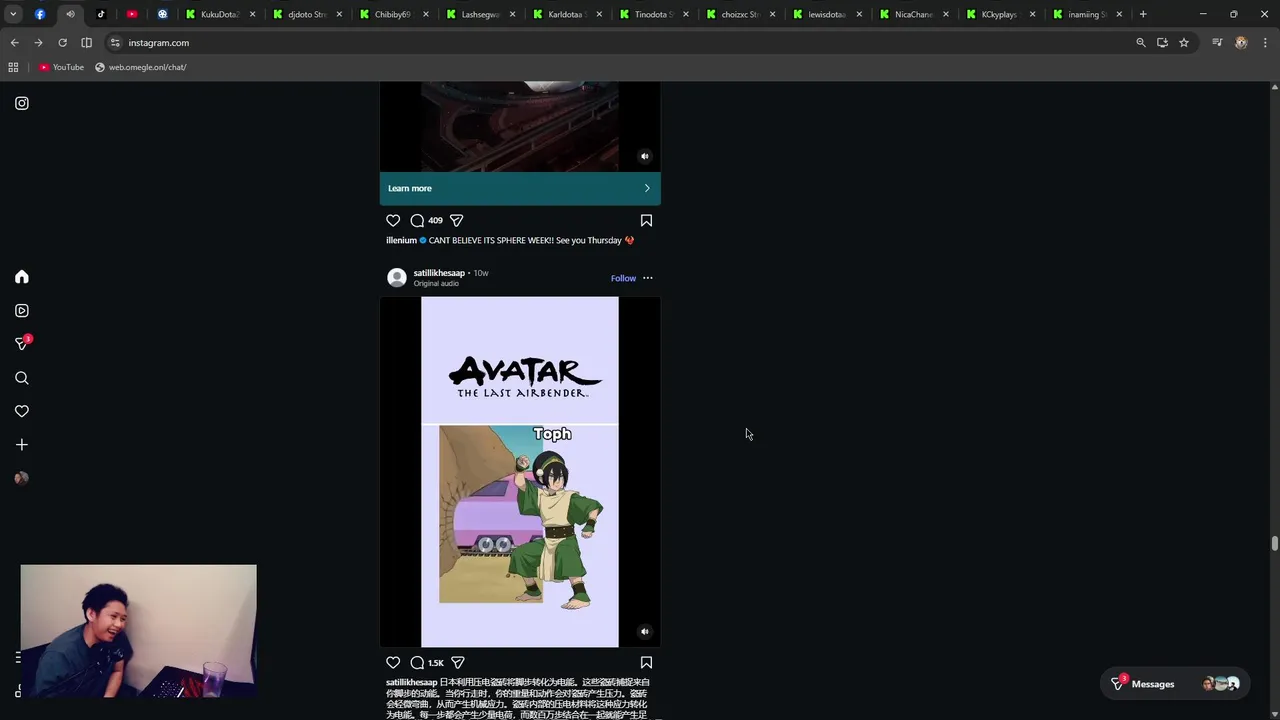Toggle browser split view icon
The image size is (1280, 720).
coord(86,43)
